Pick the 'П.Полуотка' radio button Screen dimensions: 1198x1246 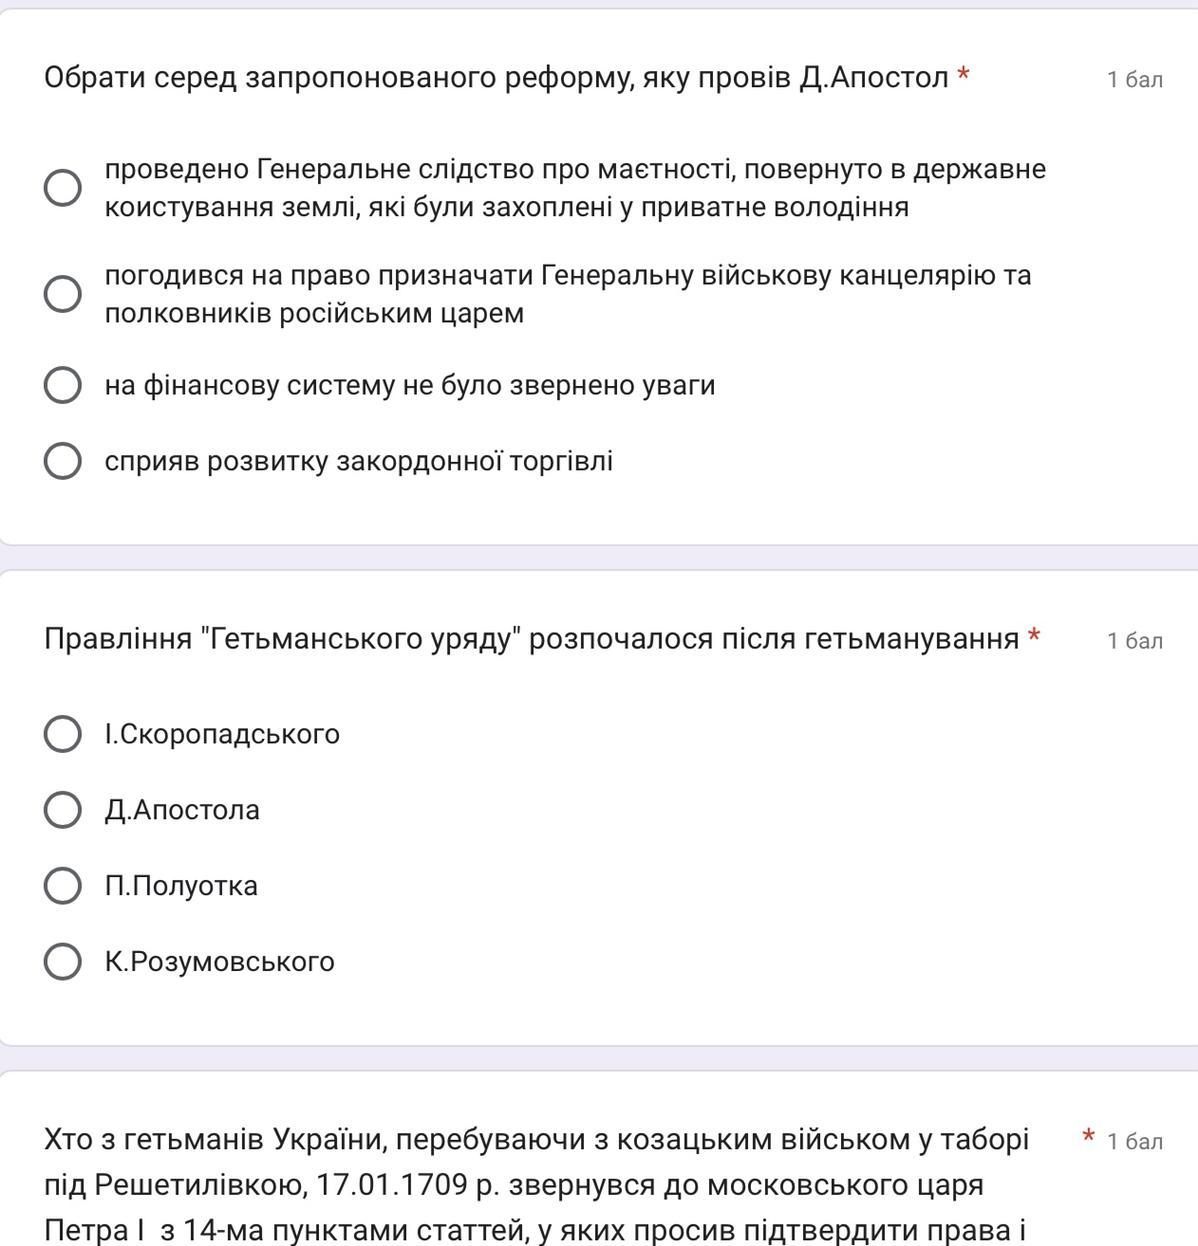click(63, 886)
